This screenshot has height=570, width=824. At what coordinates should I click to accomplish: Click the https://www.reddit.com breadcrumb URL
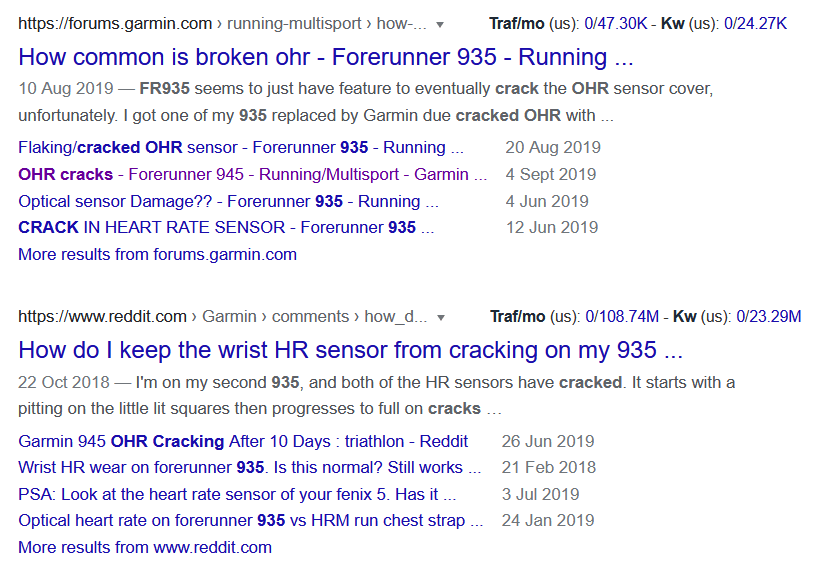tap(102, 317)
